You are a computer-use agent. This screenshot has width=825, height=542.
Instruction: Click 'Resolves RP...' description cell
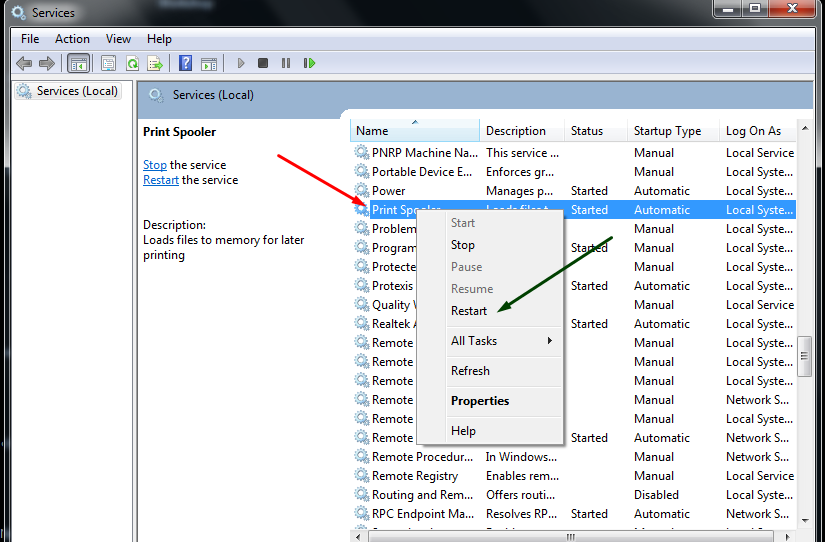click(521, 514)
